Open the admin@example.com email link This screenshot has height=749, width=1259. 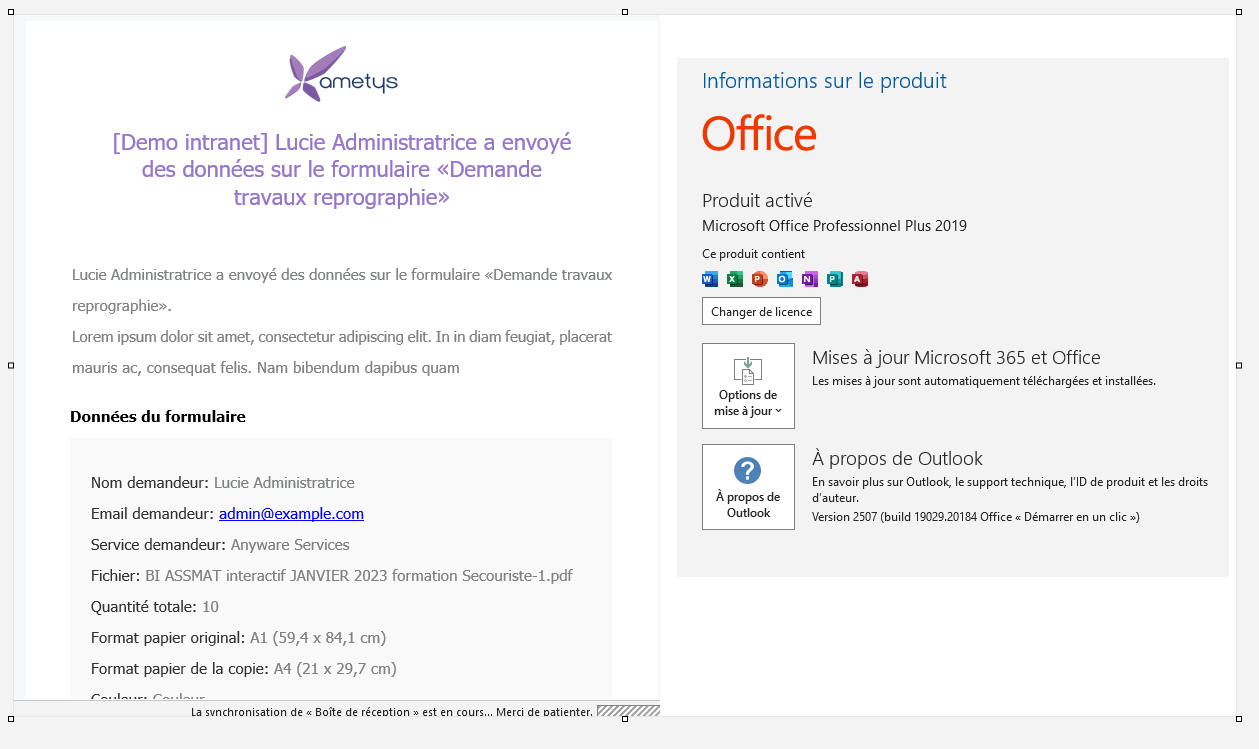point(291,514)
